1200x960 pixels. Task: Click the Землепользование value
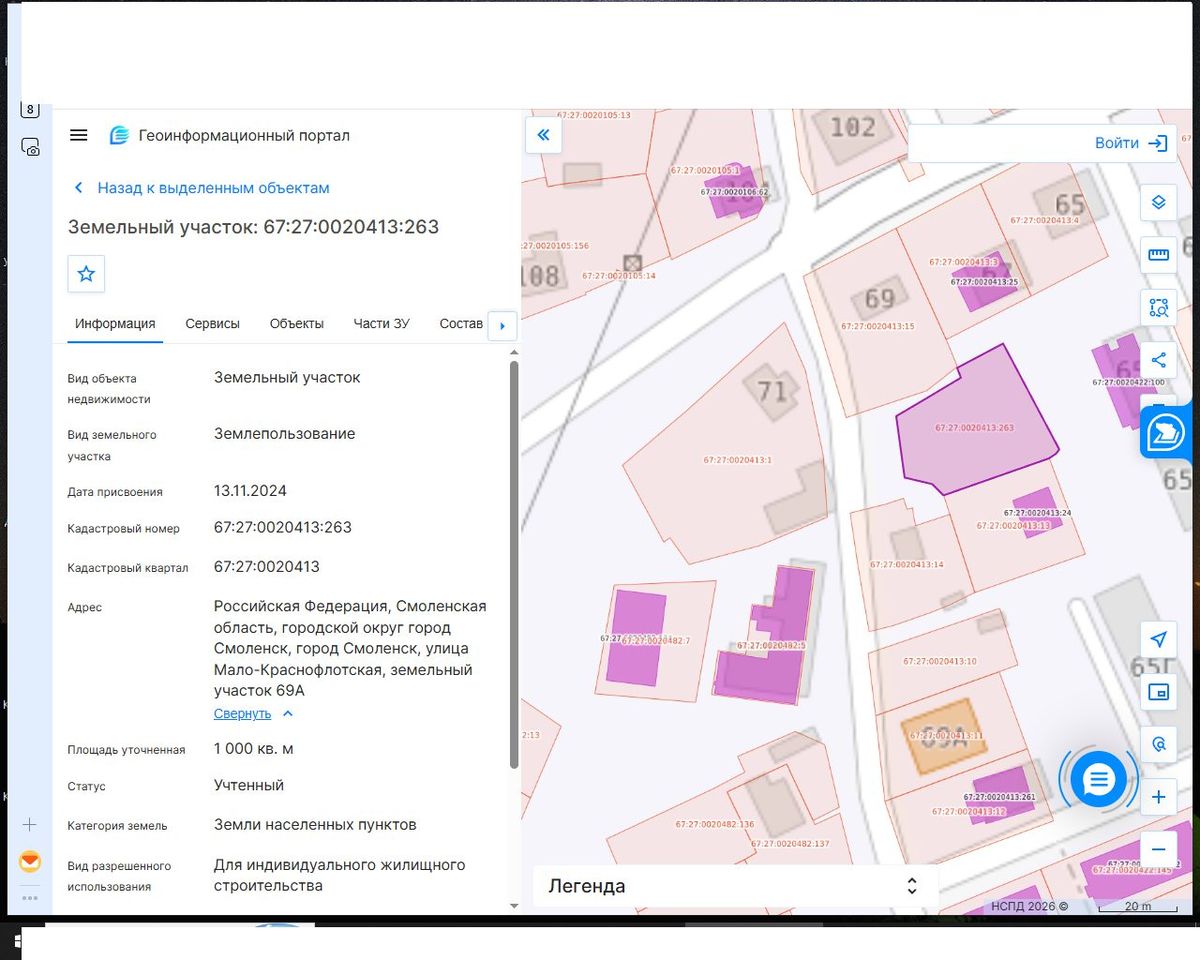(285, 434)
